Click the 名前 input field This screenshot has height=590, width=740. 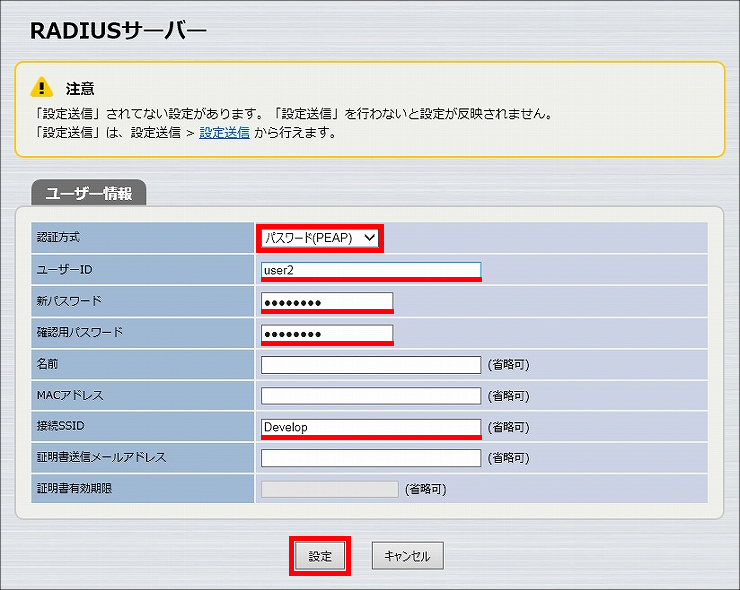(371, 365)
